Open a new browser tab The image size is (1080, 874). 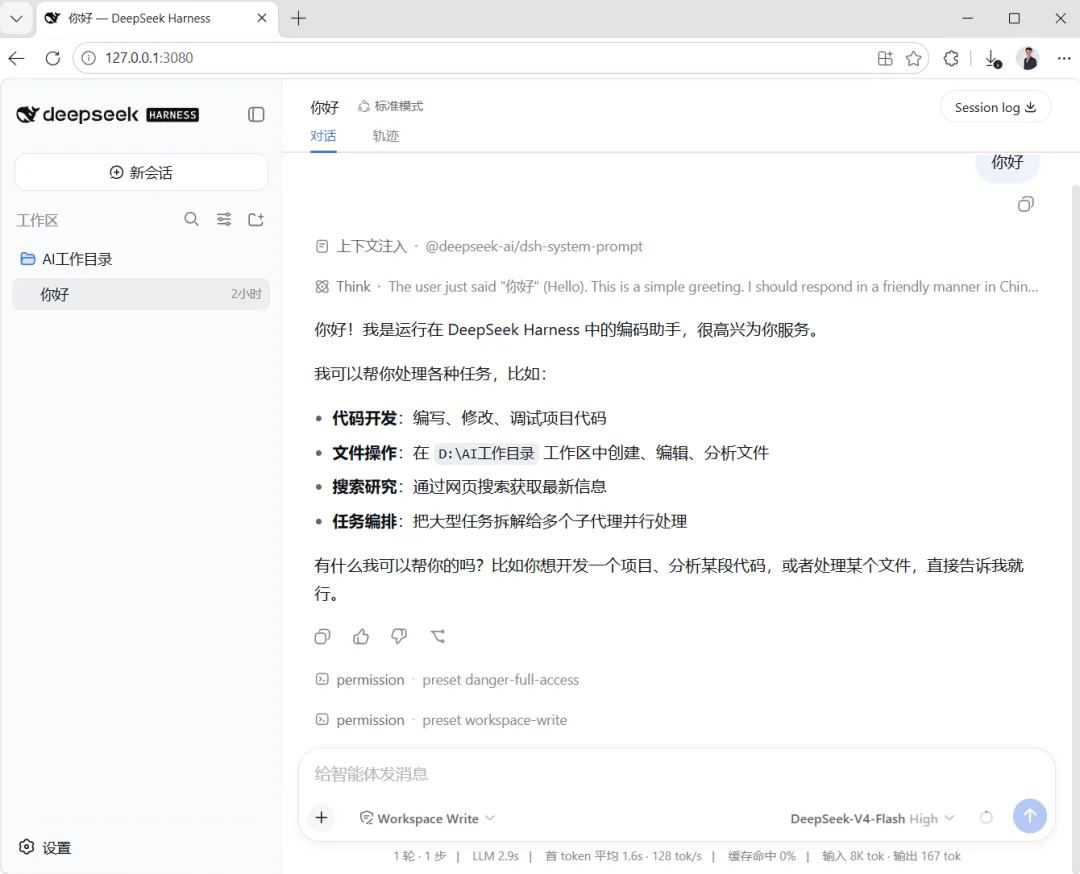[x=298, y=19]
